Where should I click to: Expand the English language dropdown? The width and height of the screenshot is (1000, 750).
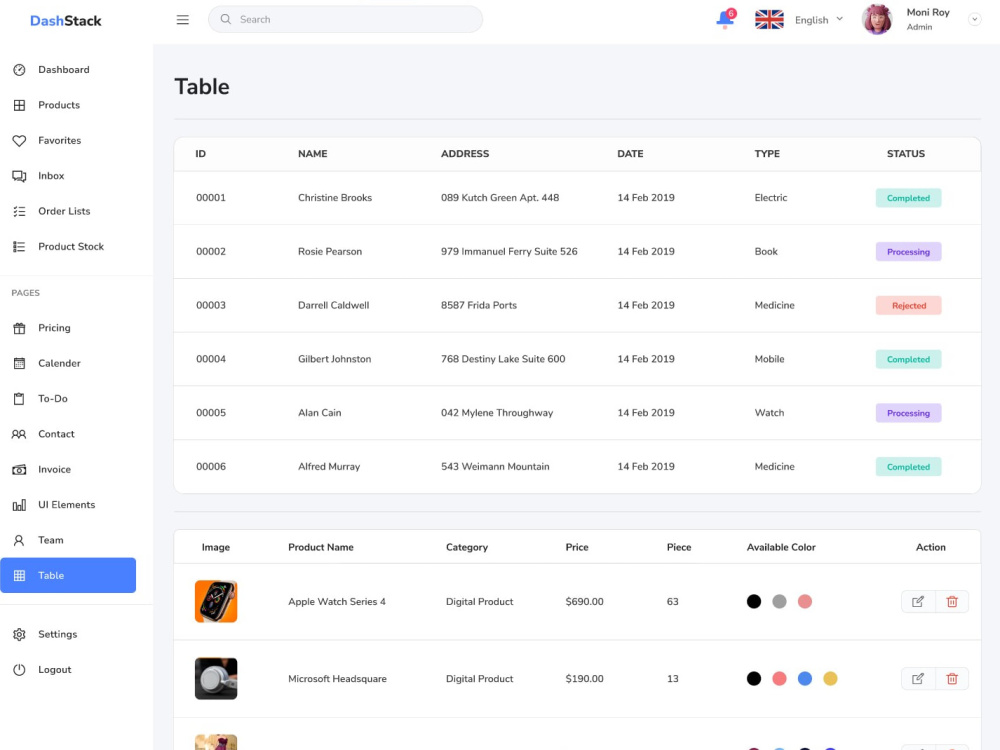coord(819,20)
